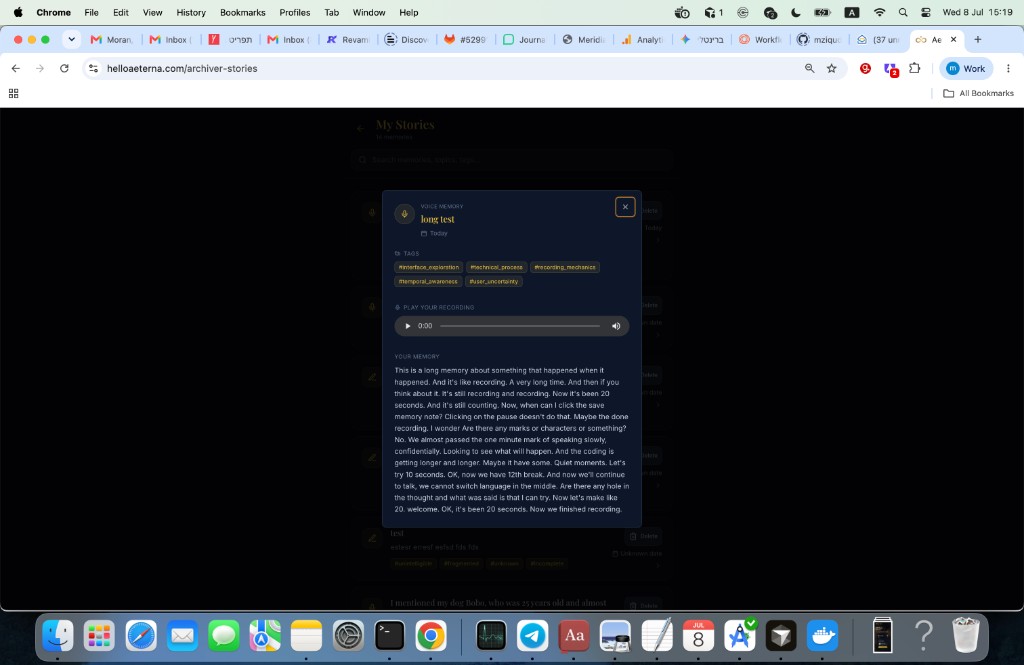
Task: Click the memory transcript text
Action: pyautogui.click(x=511, y=440)
